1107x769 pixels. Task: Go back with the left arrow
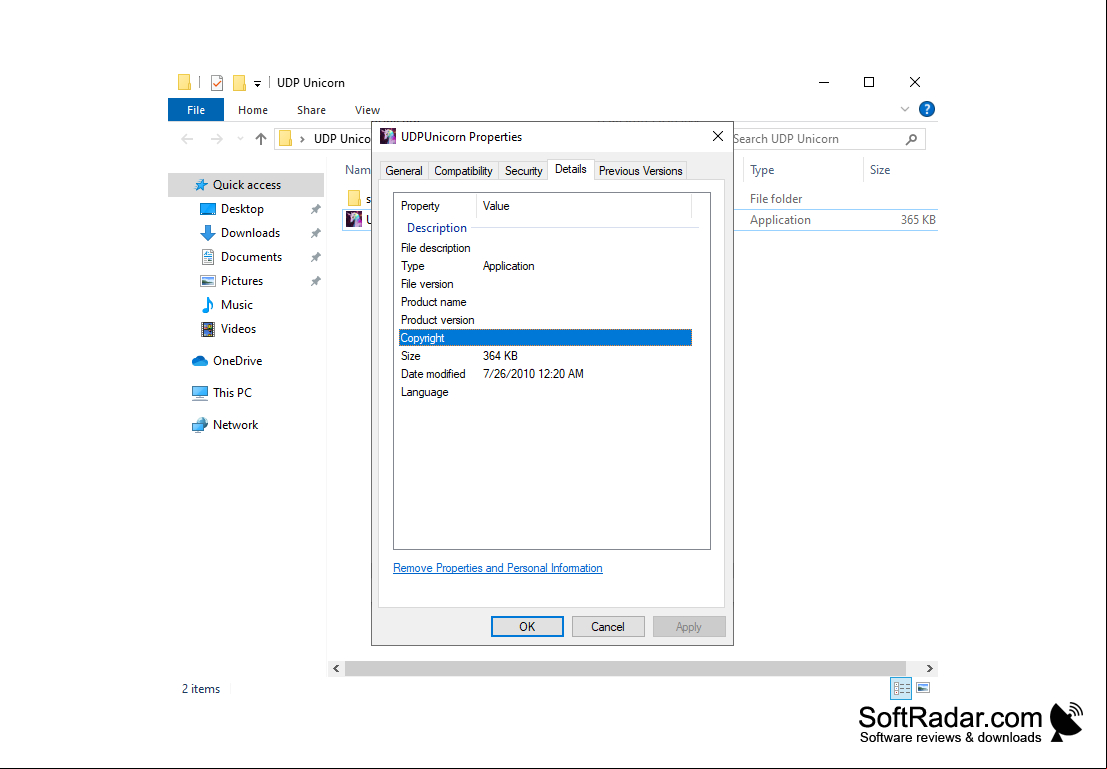tap(187, 139)
